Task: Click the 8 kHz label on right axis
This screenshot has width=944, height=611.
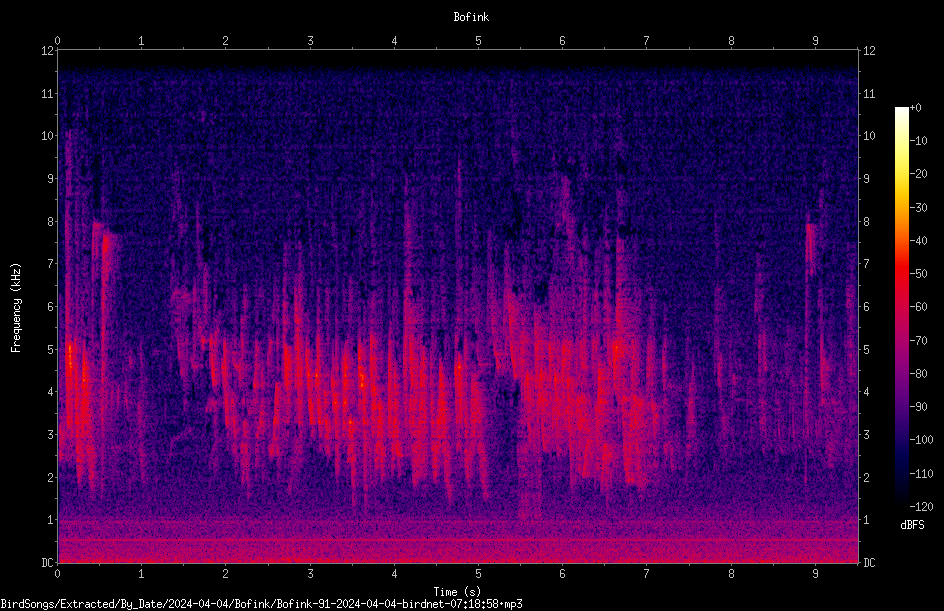Action: pos(867,222)
